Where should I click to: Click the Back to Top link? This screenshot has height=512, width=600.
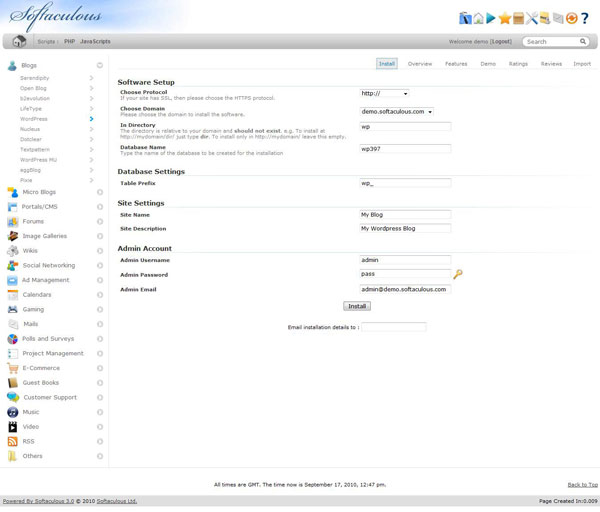pos(582,485)
